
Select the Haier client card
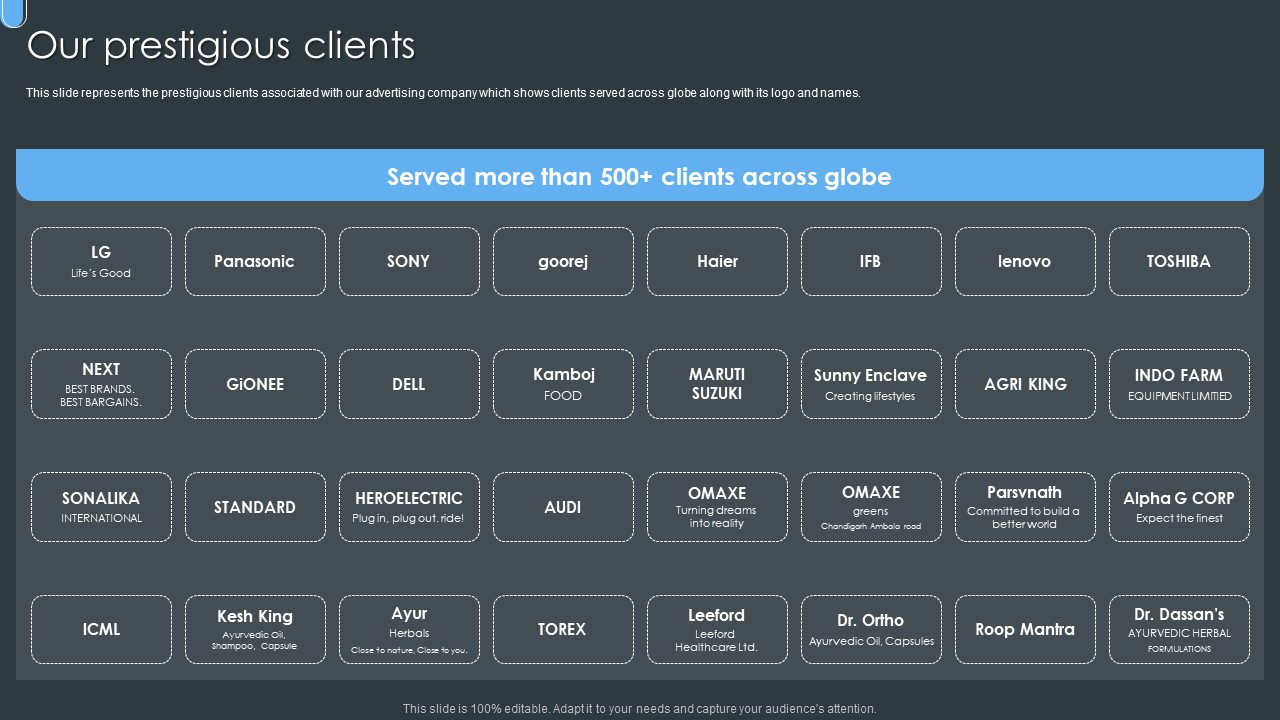tap(717, 261)
